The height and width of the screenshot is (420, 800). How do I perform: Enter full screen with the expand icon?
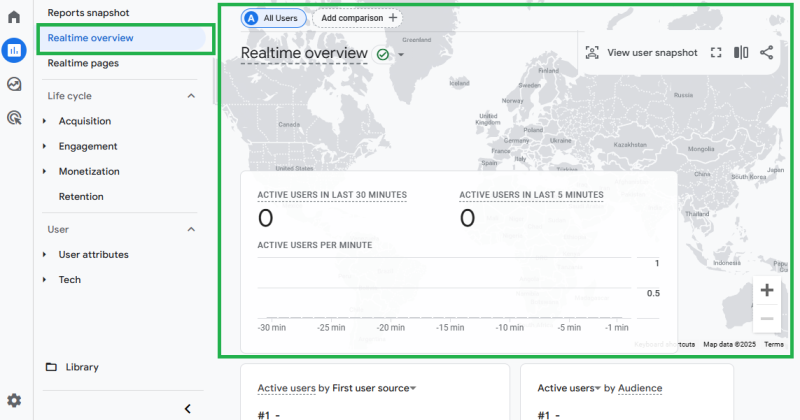(716, 53)
